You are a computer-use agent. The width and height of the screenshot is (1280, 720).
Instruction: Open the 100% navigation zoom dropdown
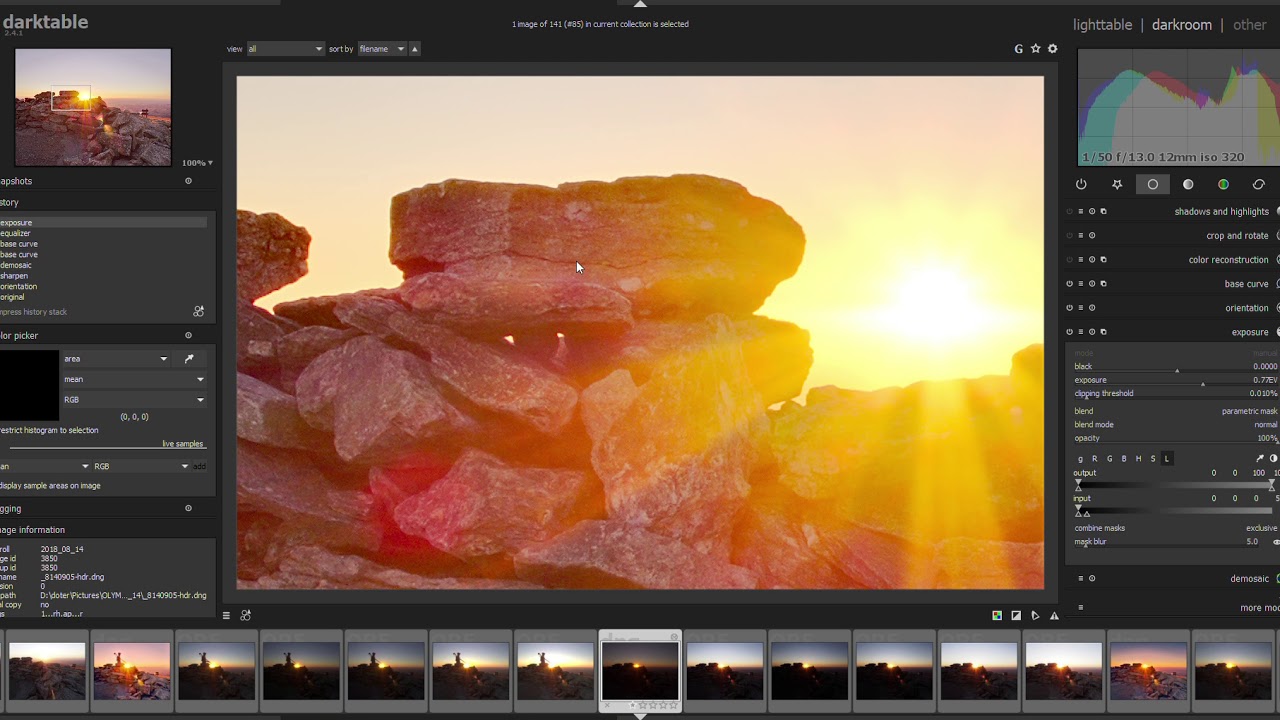pos(197,162)
